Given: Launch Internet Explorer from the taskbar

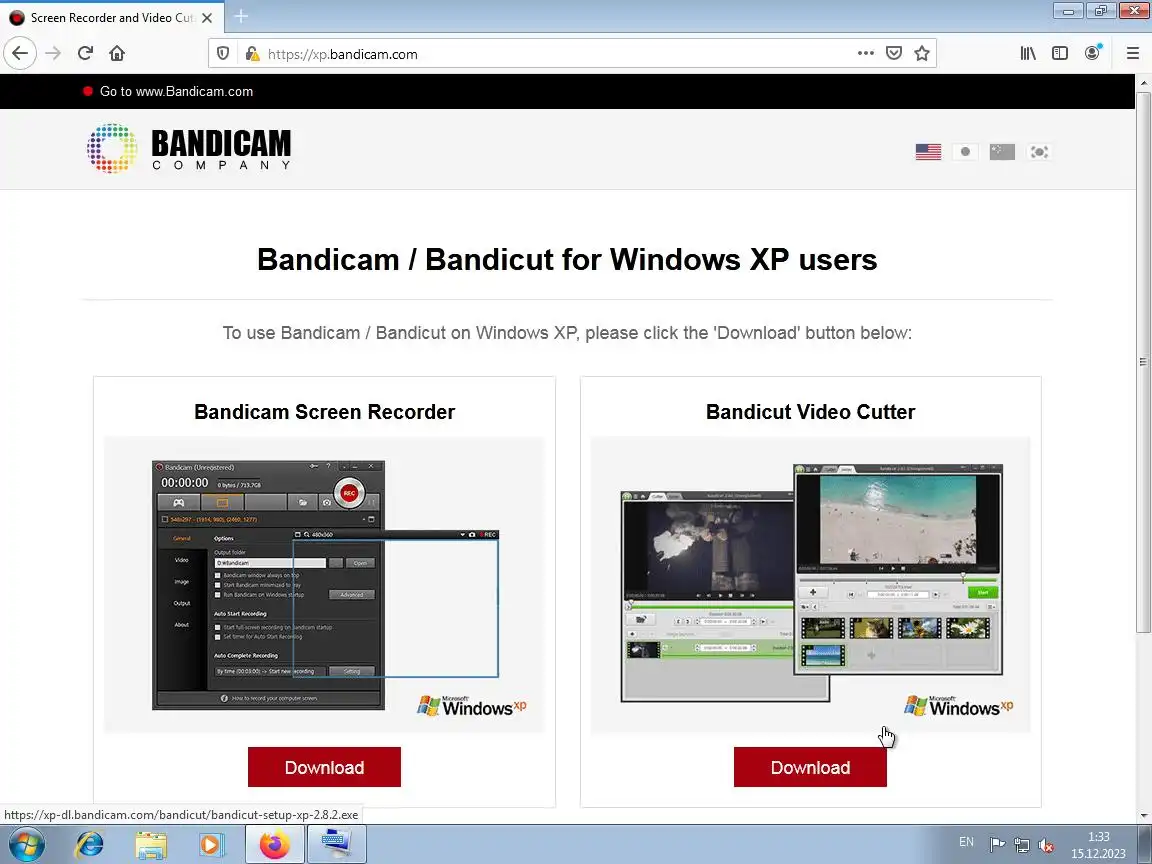Looking at the screenshot, I should click(x=90, y=844).
